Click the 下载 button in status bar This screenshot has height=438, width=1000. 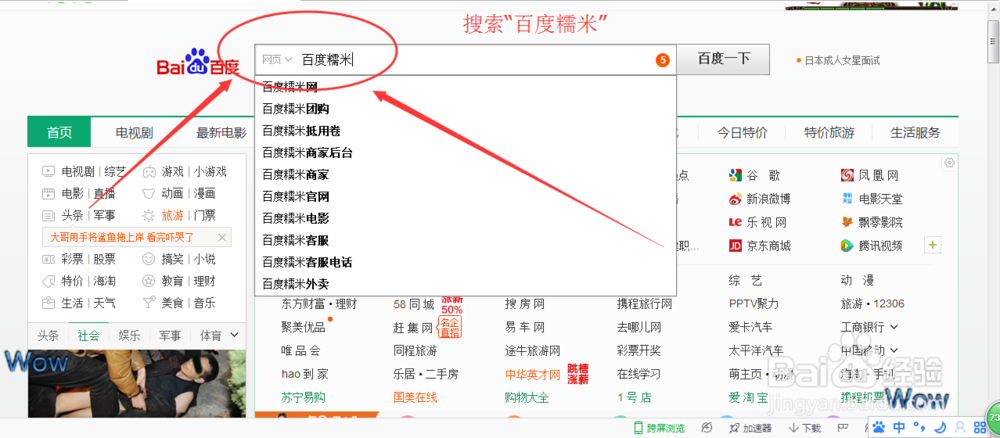[805, 428]
